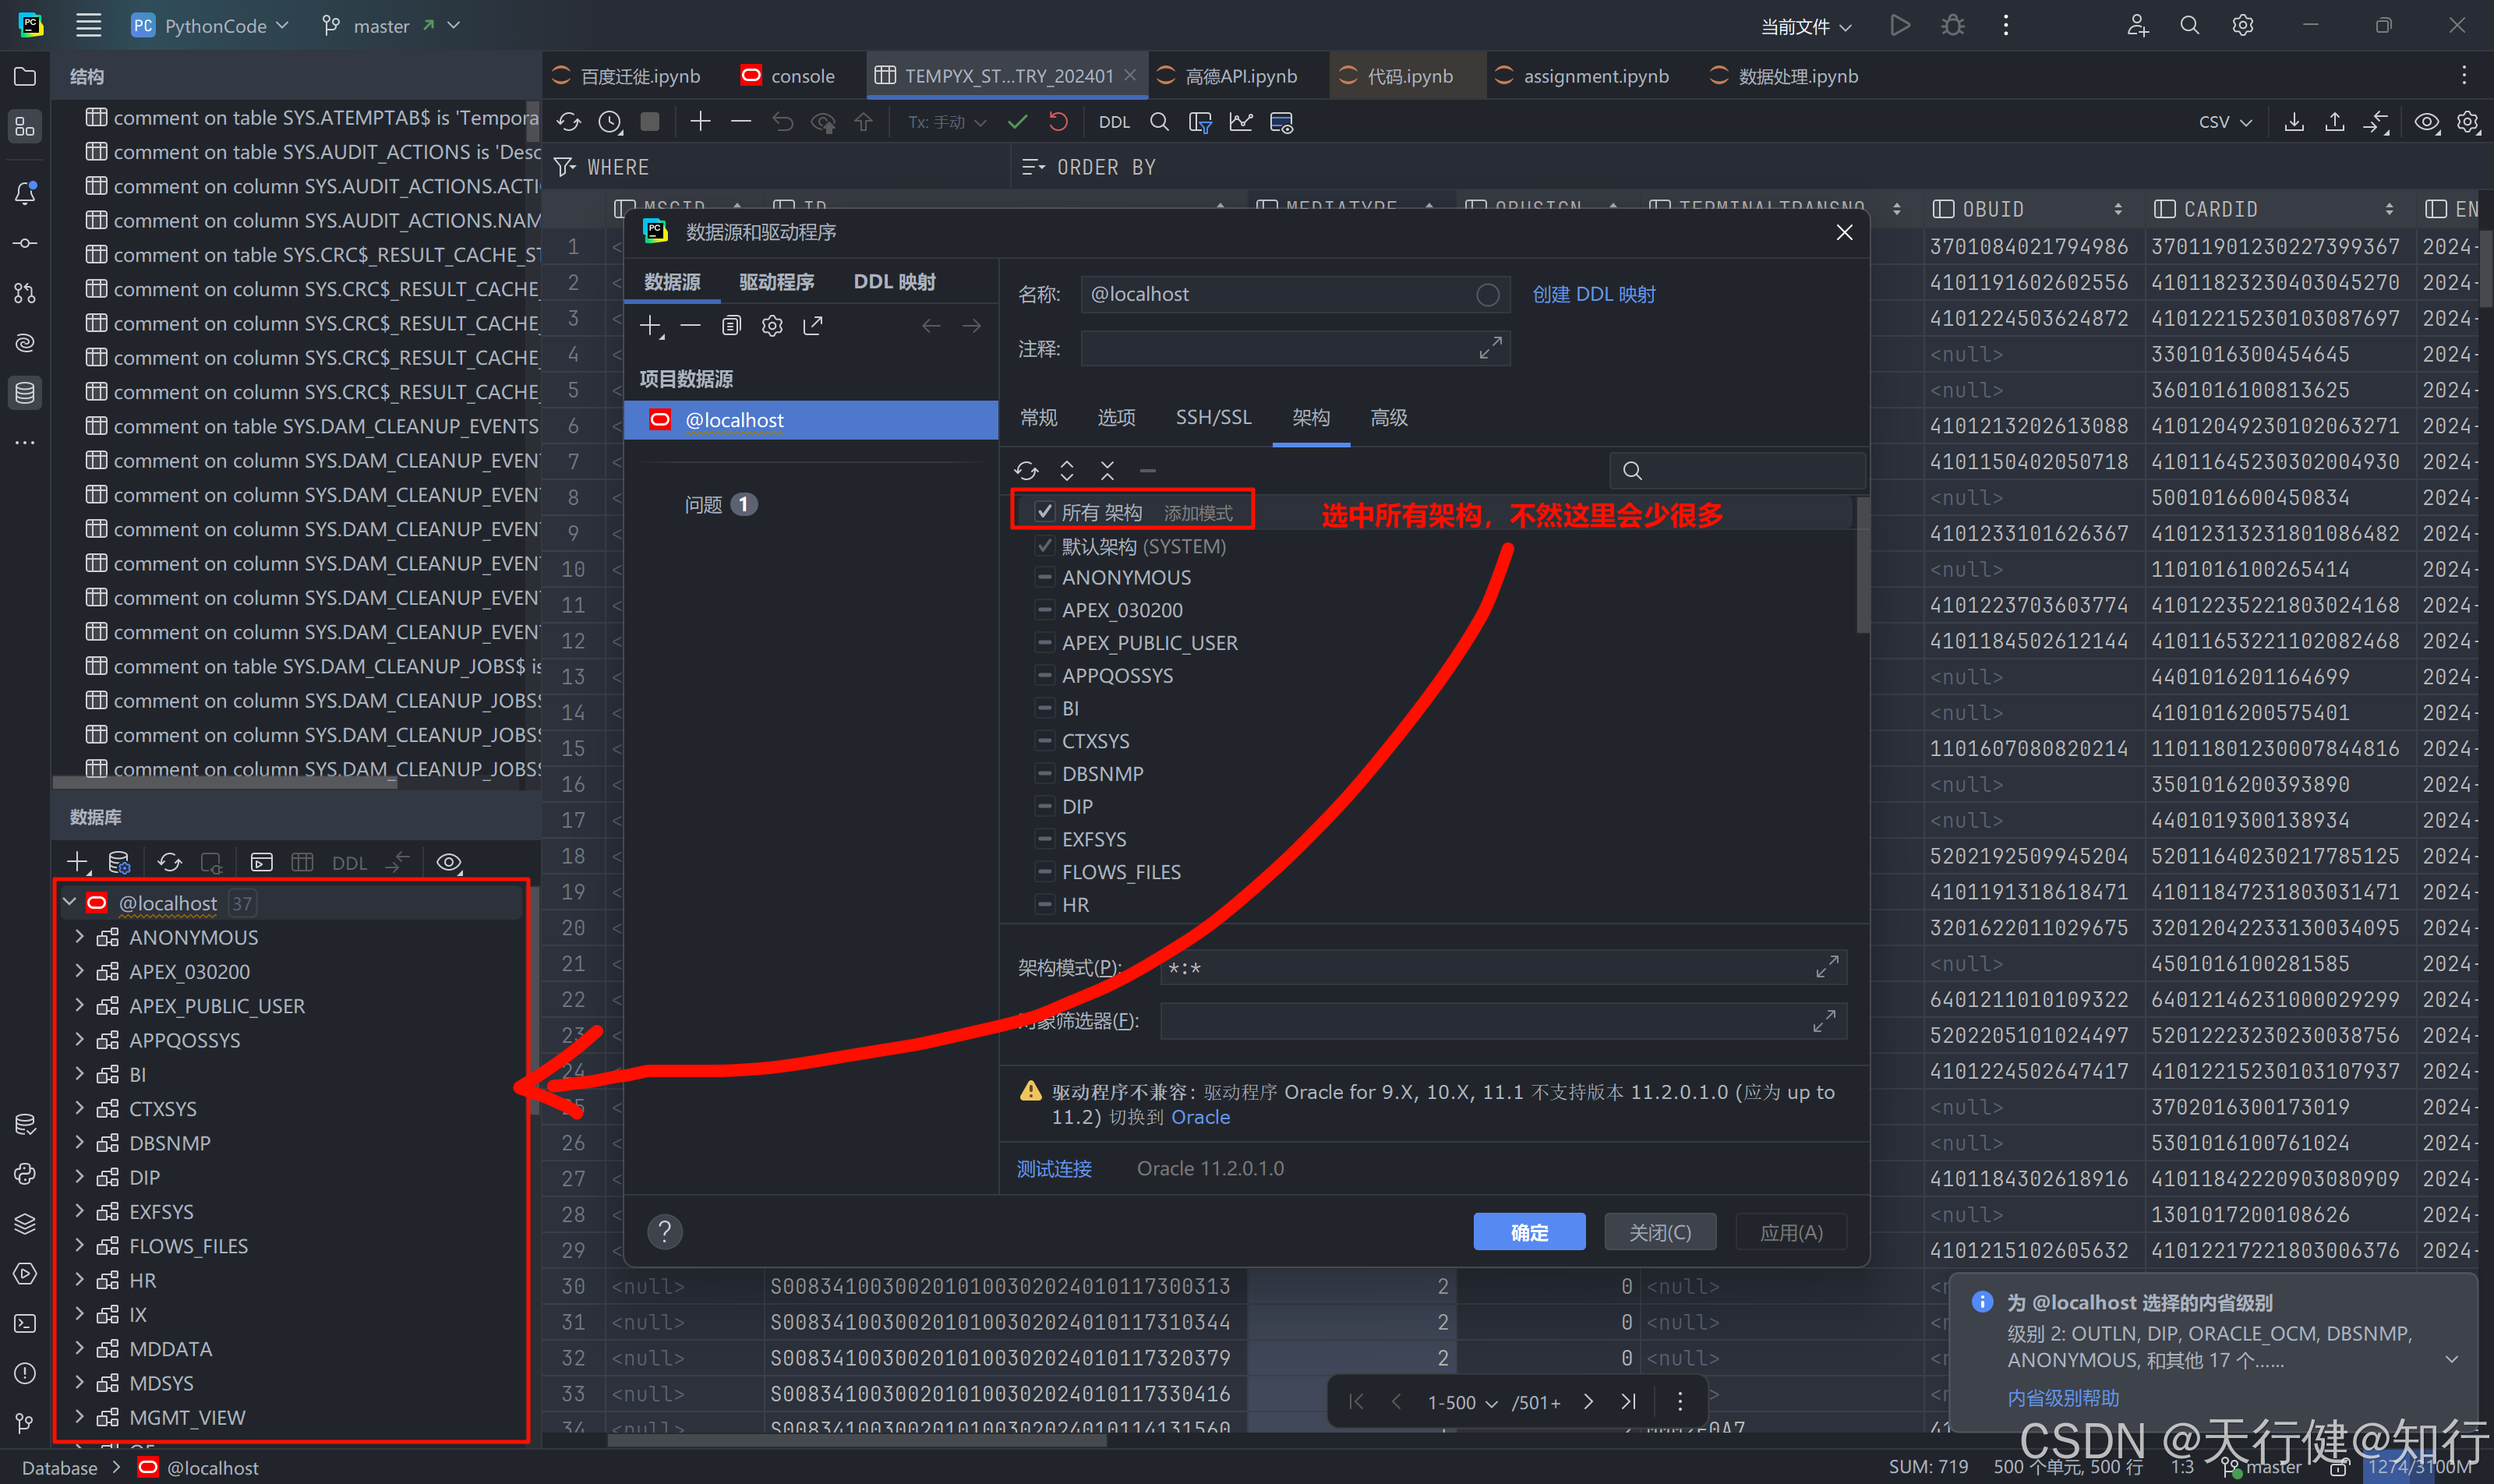This screenshot has height=1484, width=2494.
Task: Click the duplicate data source icon
Action: tap(731, 326)
